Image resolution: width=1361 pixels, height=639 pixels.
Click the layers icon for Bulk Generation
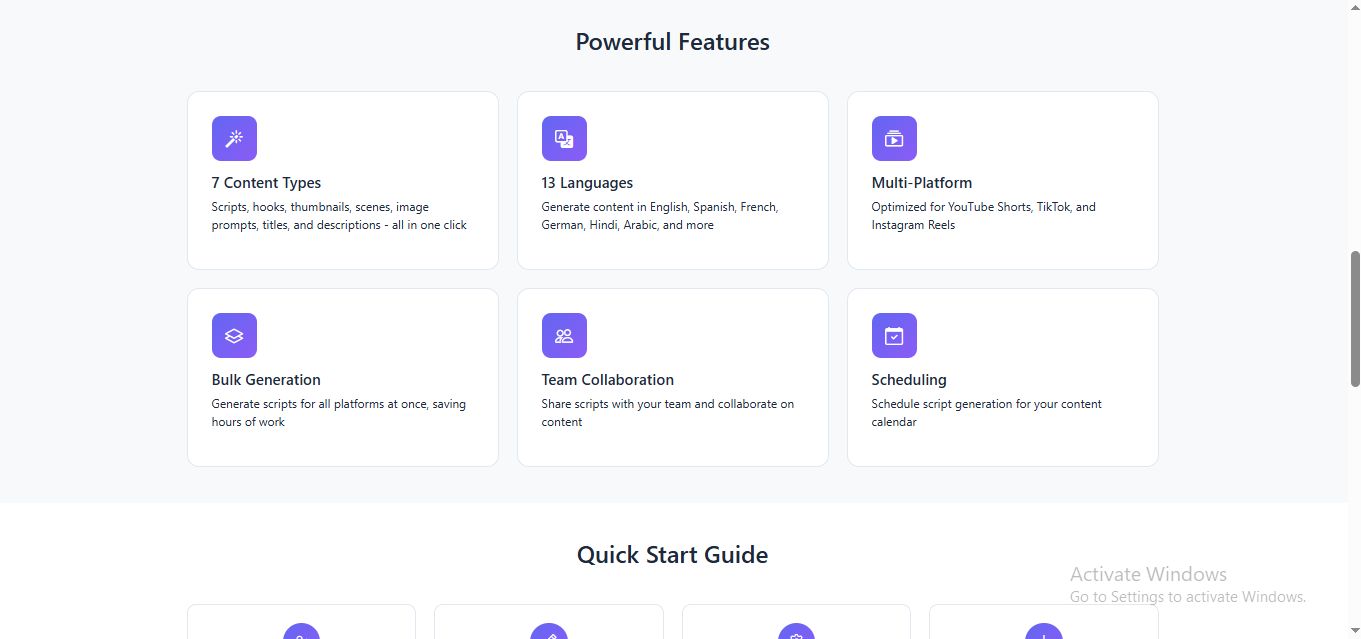click(x=234, y=335)
